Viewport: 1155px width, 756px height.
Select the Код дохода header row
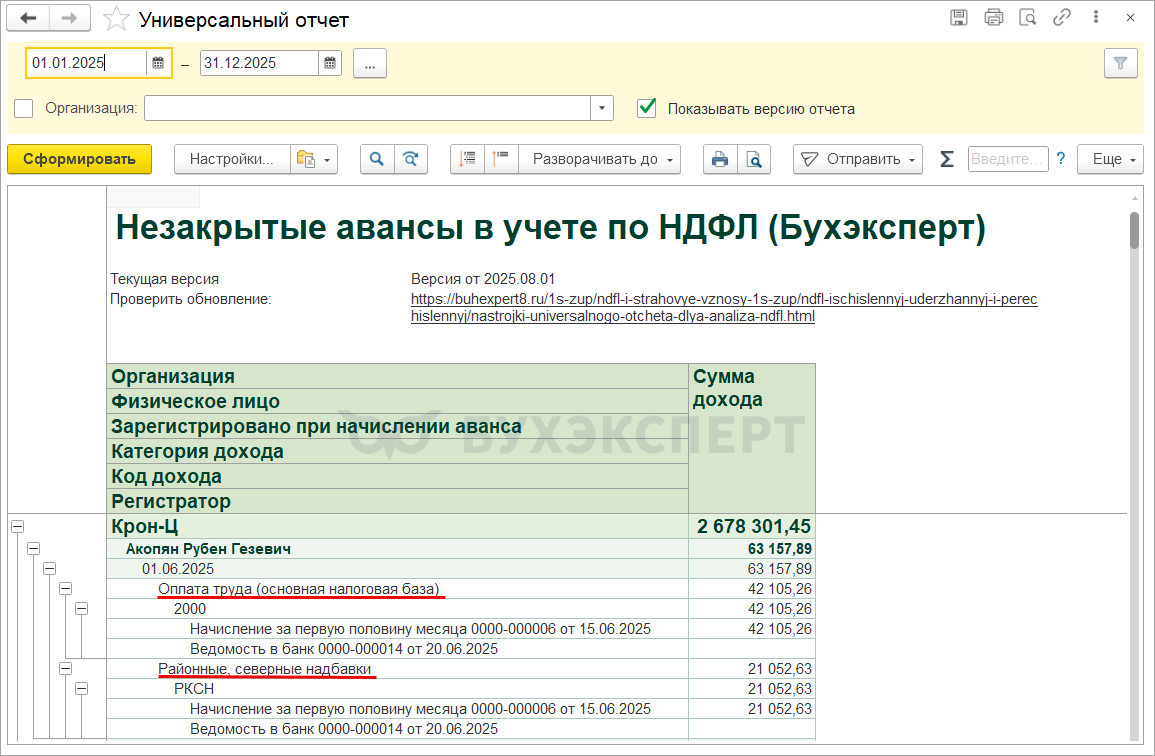pyautogui.click(x=398, y=476)
